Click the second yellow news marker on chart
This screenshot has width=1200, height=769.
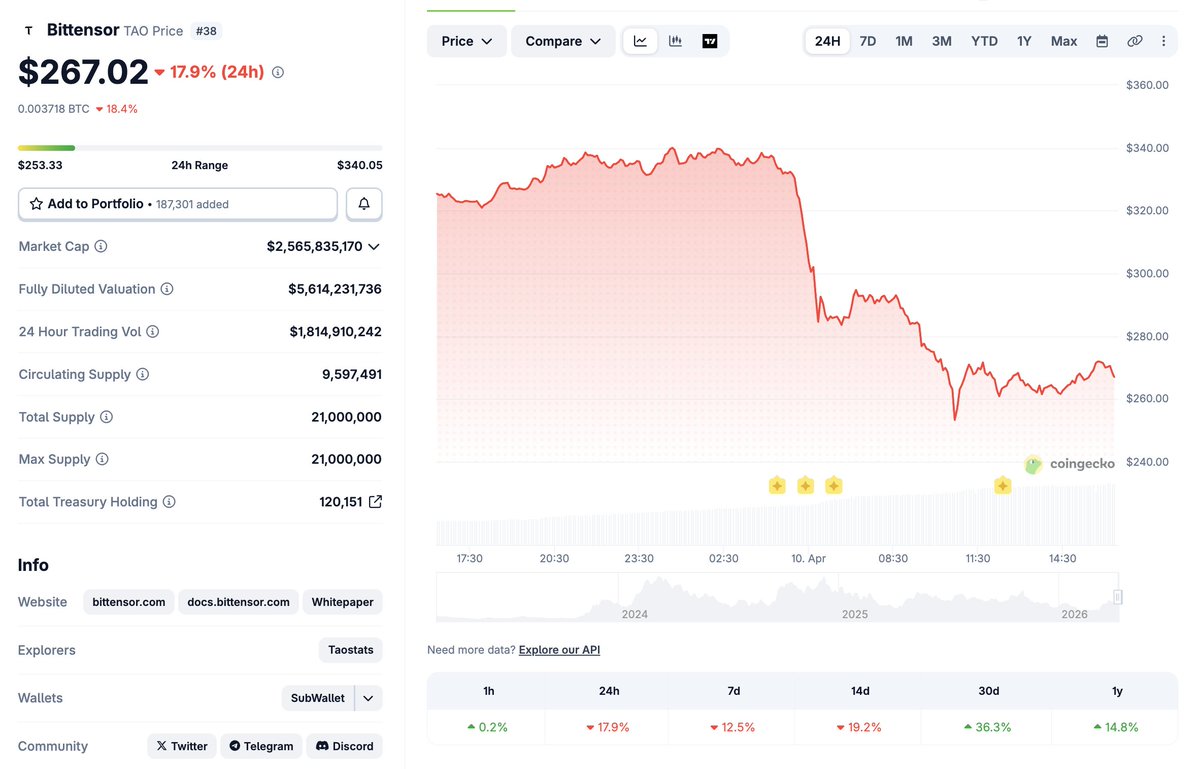[x=805, y=486]
